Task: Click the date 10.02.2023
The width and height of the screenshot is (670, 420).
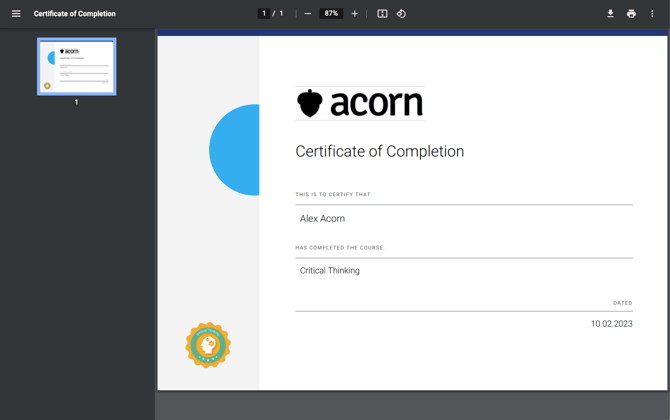Action: (x=611, y=324)
